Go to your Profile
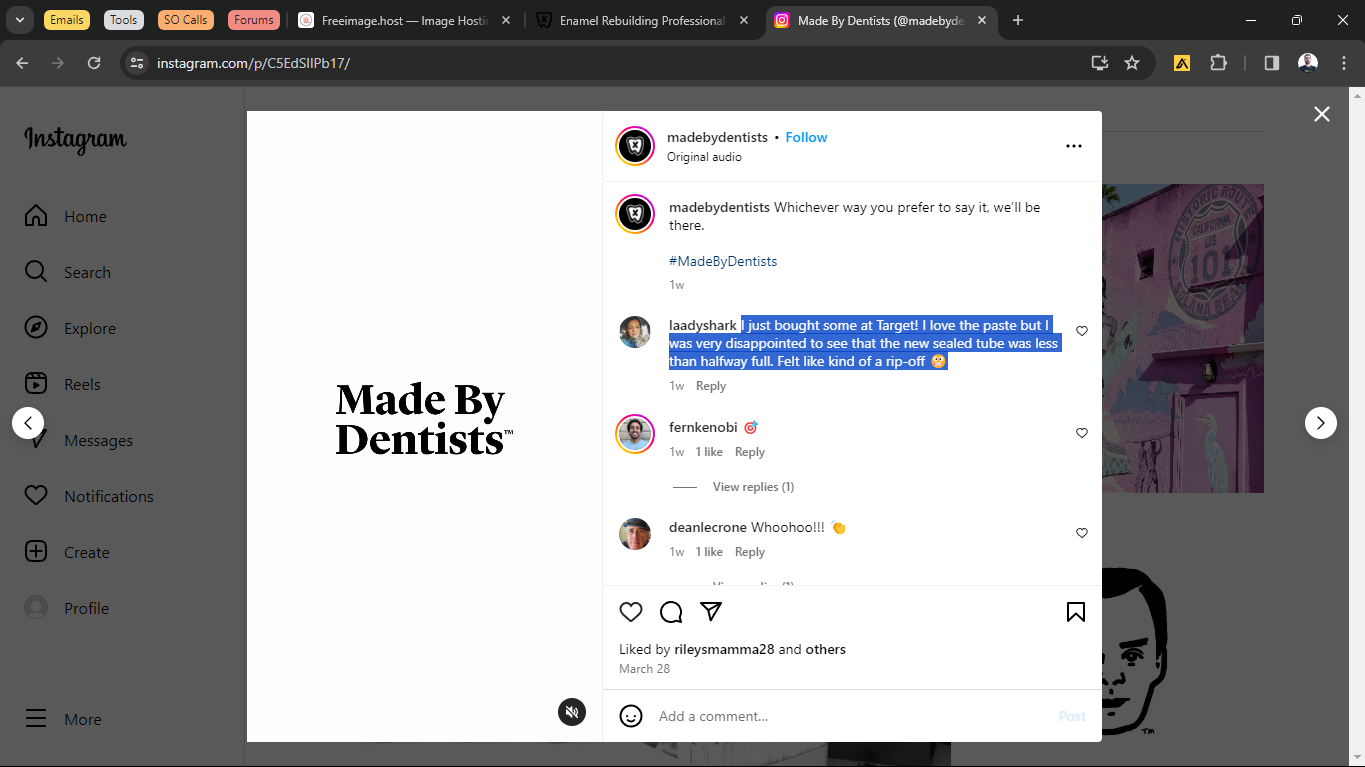This screenshot has width=1365, height=767. (67, 608)
